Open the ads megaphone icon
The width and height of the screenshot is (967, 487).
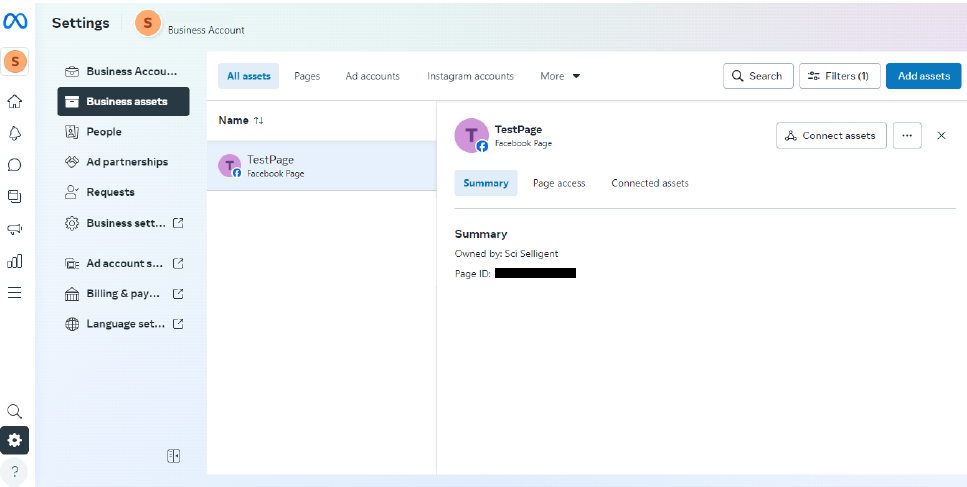pos(15,229)
